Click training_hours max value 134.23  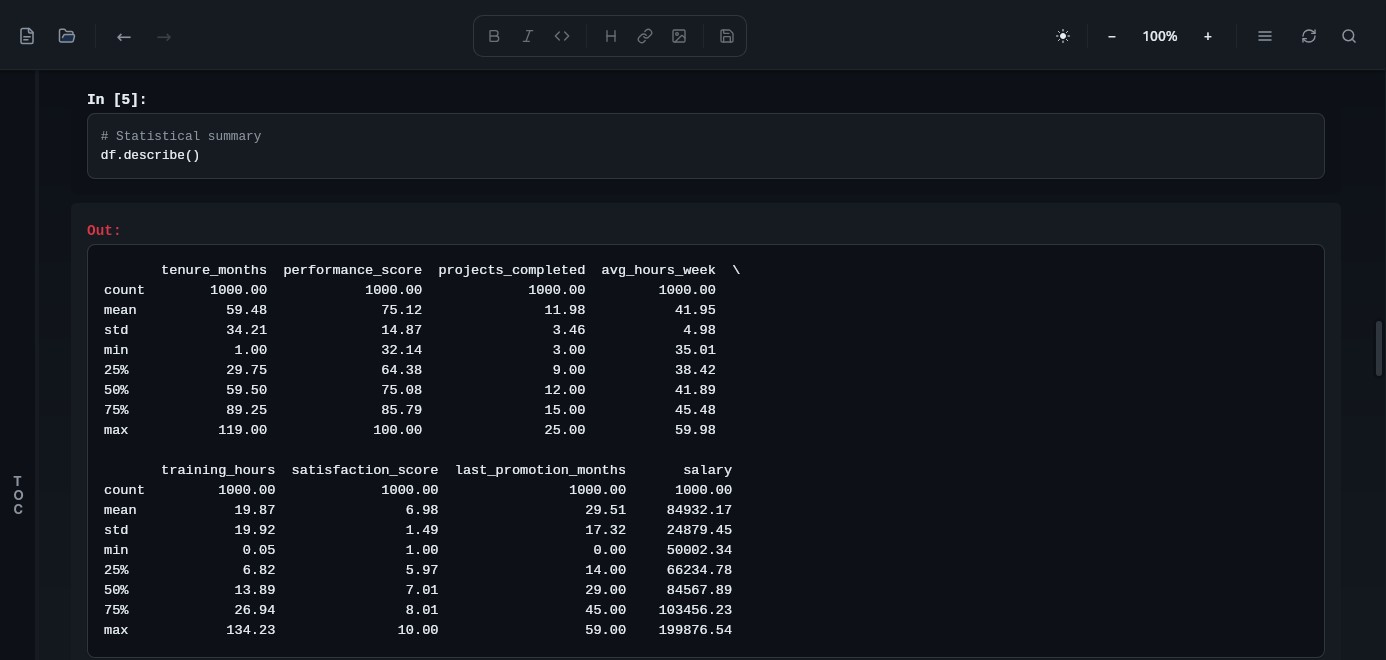[251, 630]
